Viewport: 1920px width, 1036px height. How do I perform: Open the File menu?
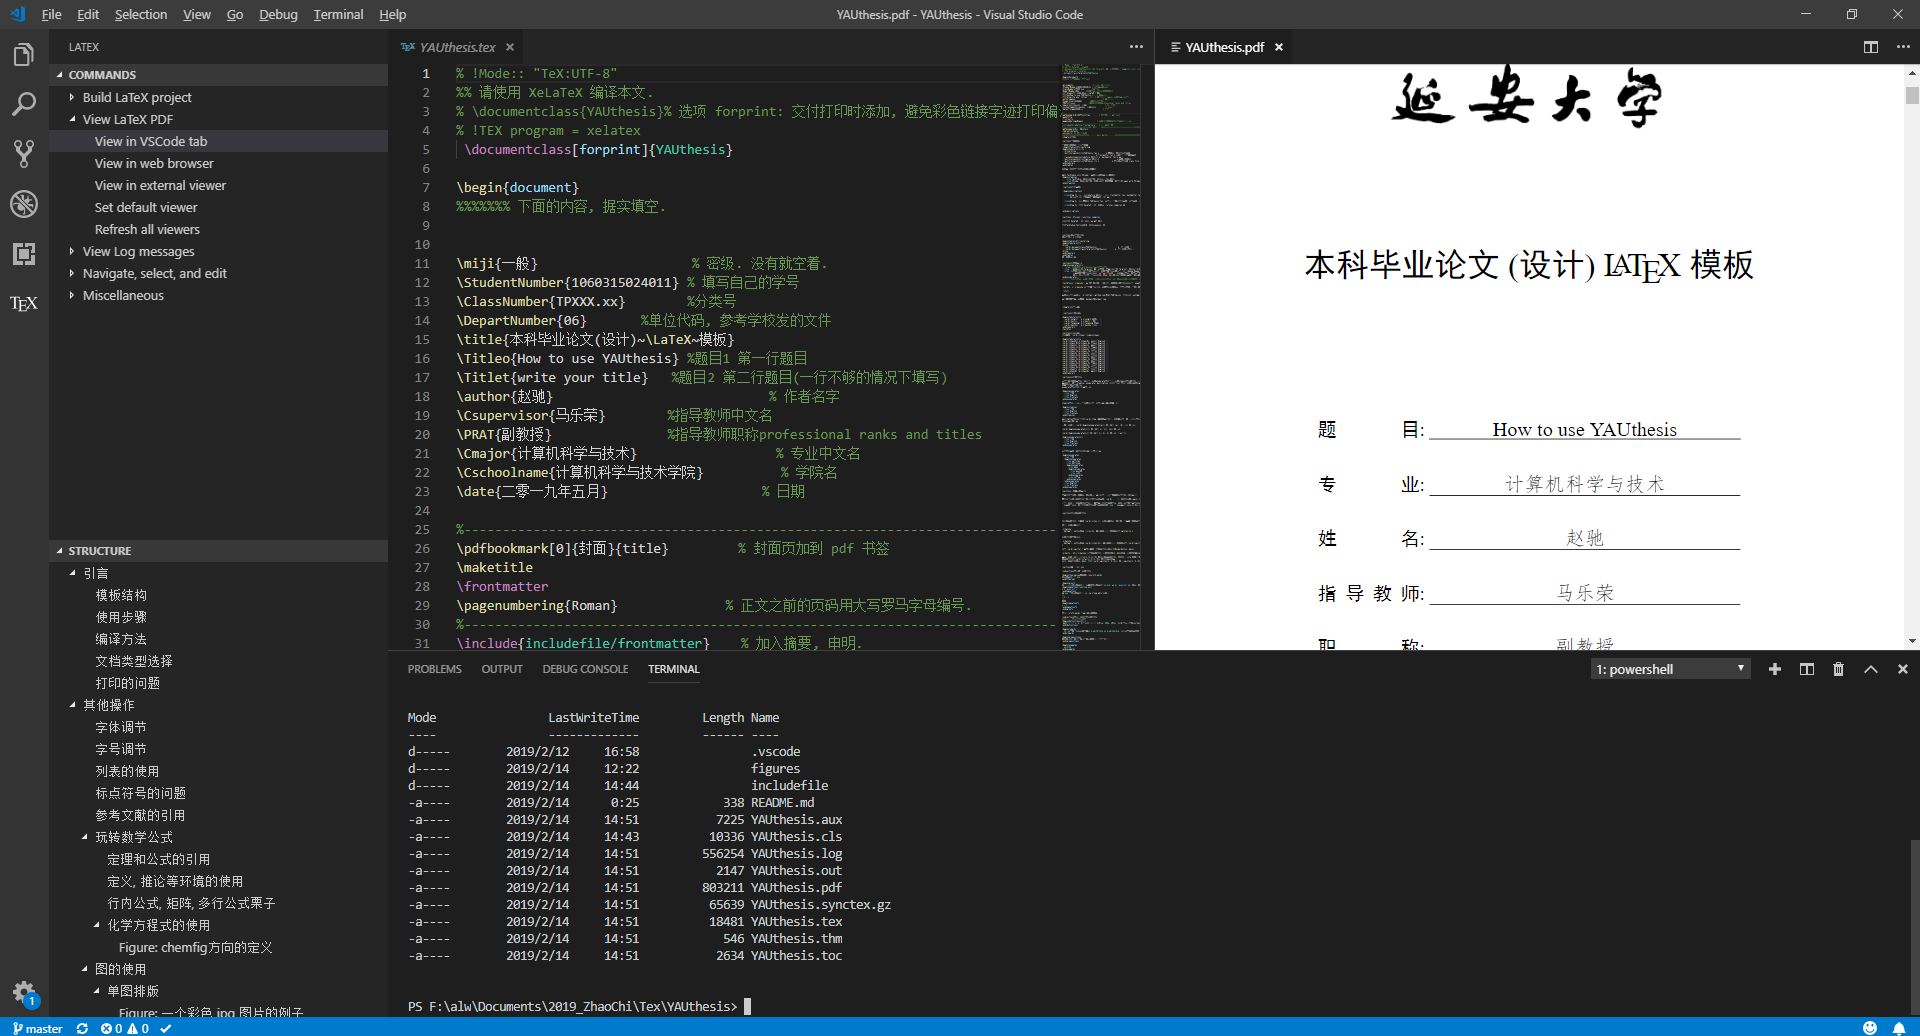51,14
